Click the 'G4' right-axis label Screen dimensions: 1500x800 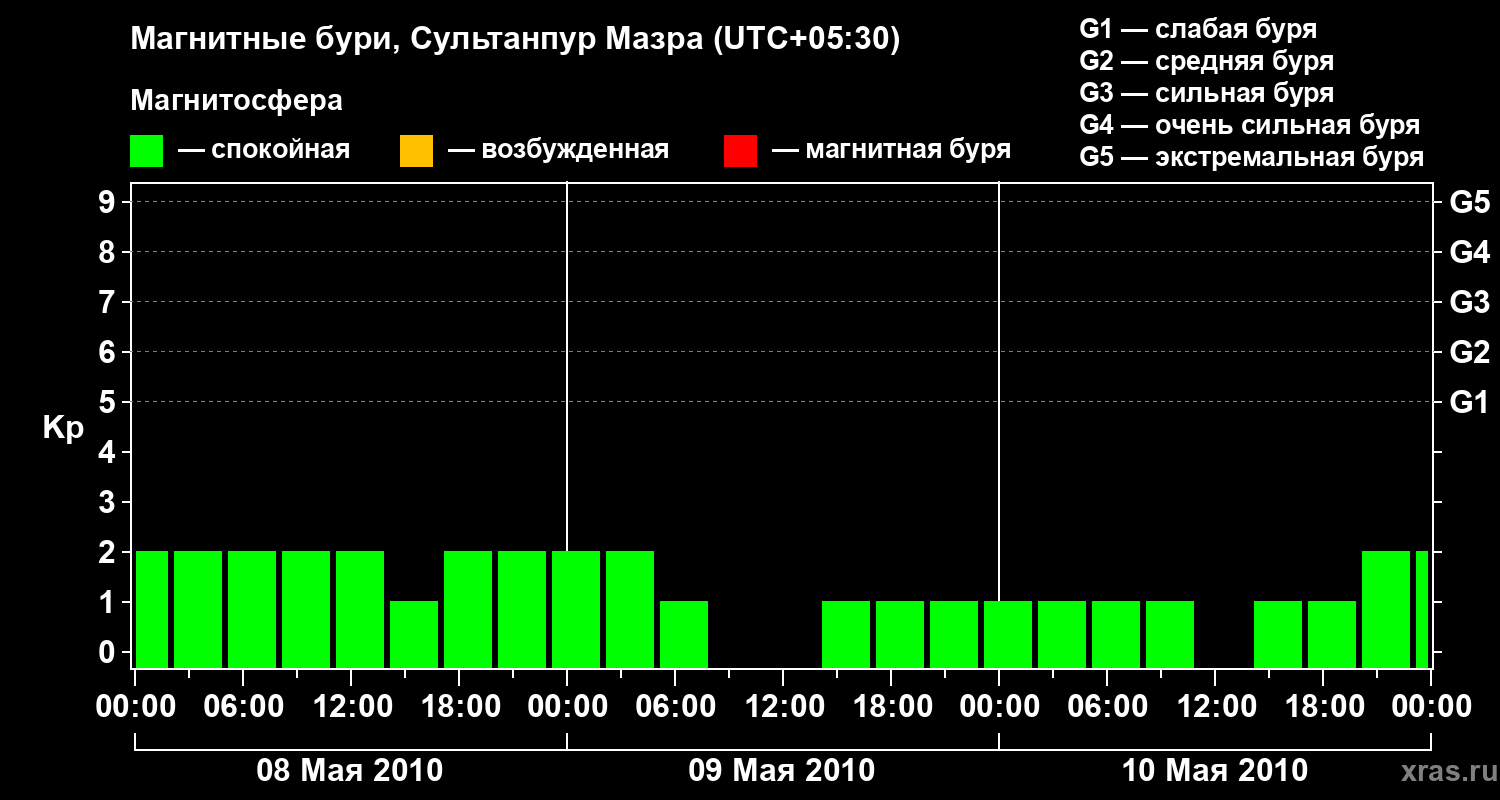point(1469,252)
